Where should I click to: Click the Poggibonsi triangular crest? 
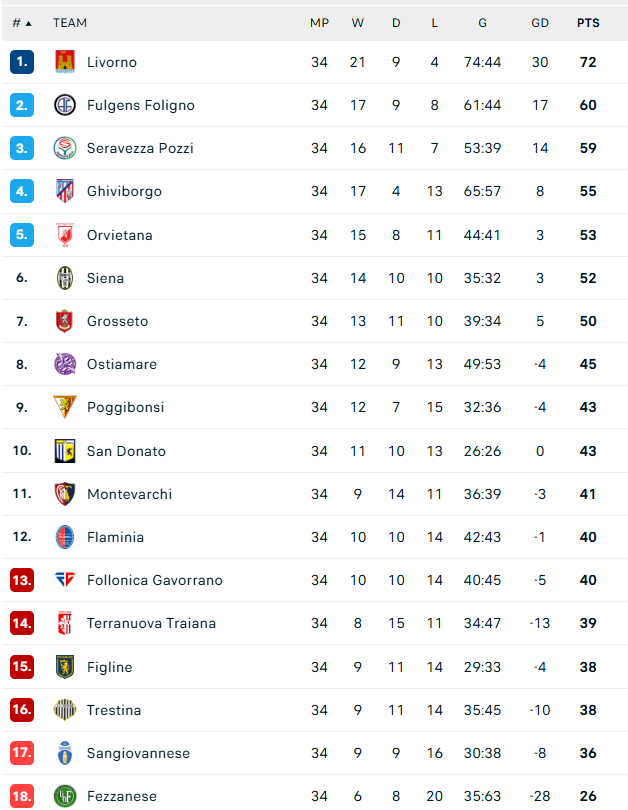(x=65, y=407)
